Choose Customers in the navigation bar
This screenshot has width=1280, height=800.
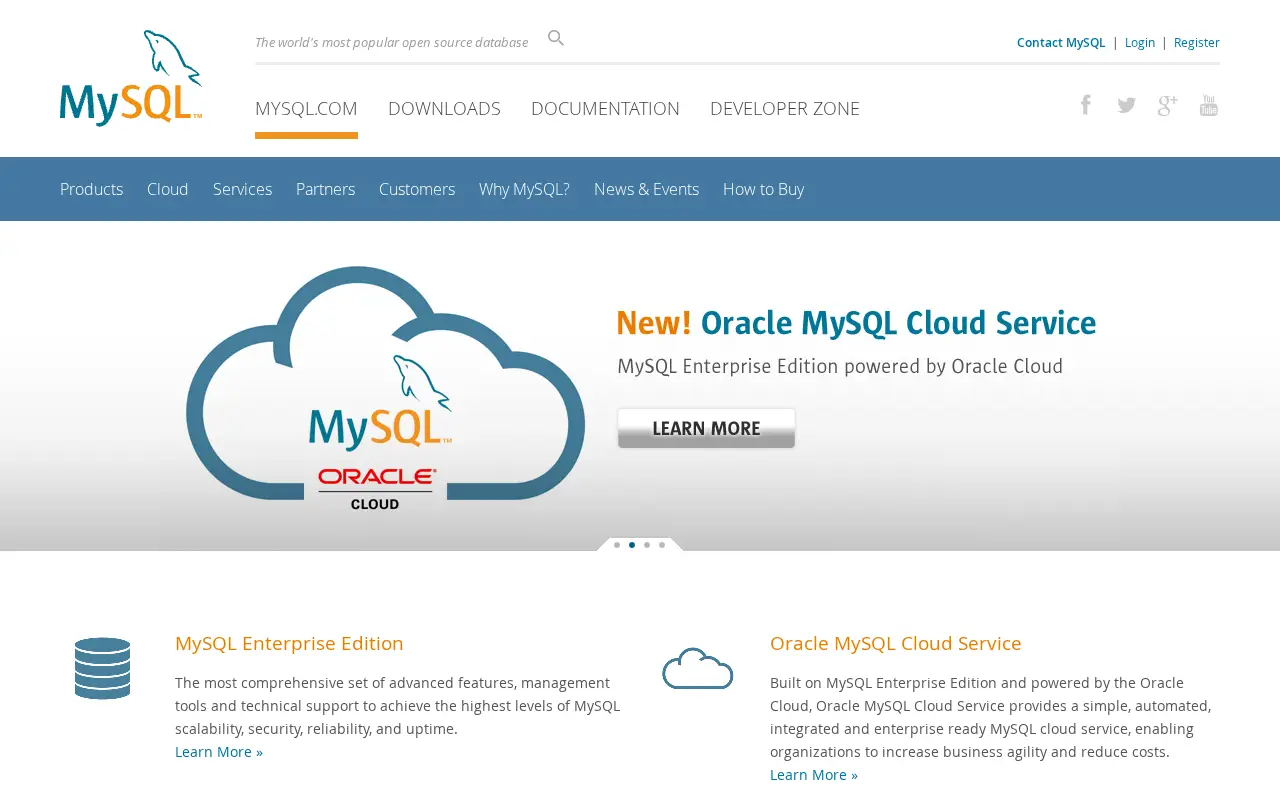(417, 189)
